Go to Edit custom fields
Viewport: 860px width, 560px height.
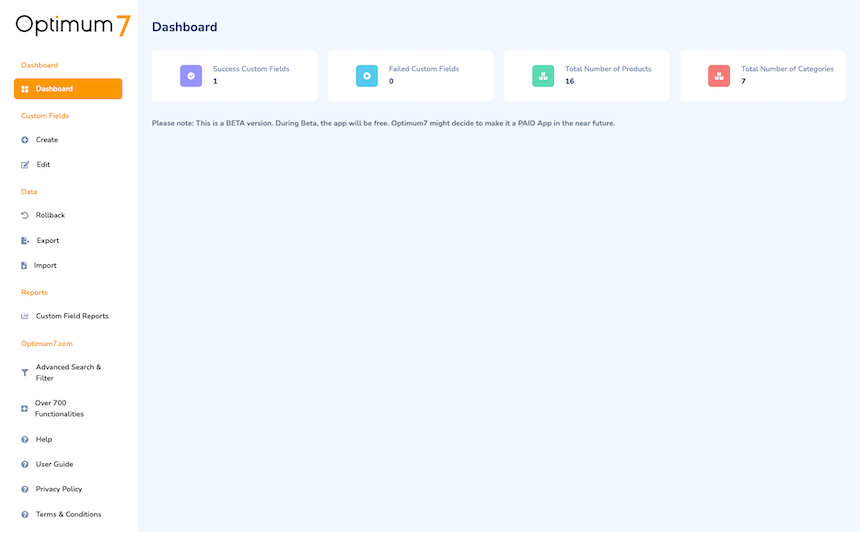coord(43,165)
